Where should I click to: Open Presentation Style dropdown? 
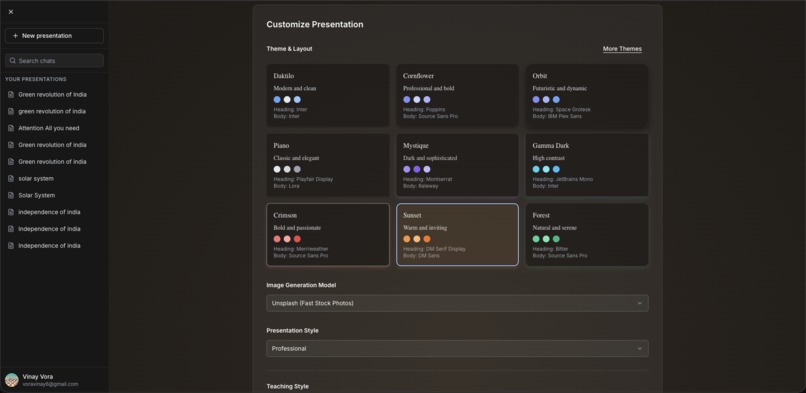[457, 348]
